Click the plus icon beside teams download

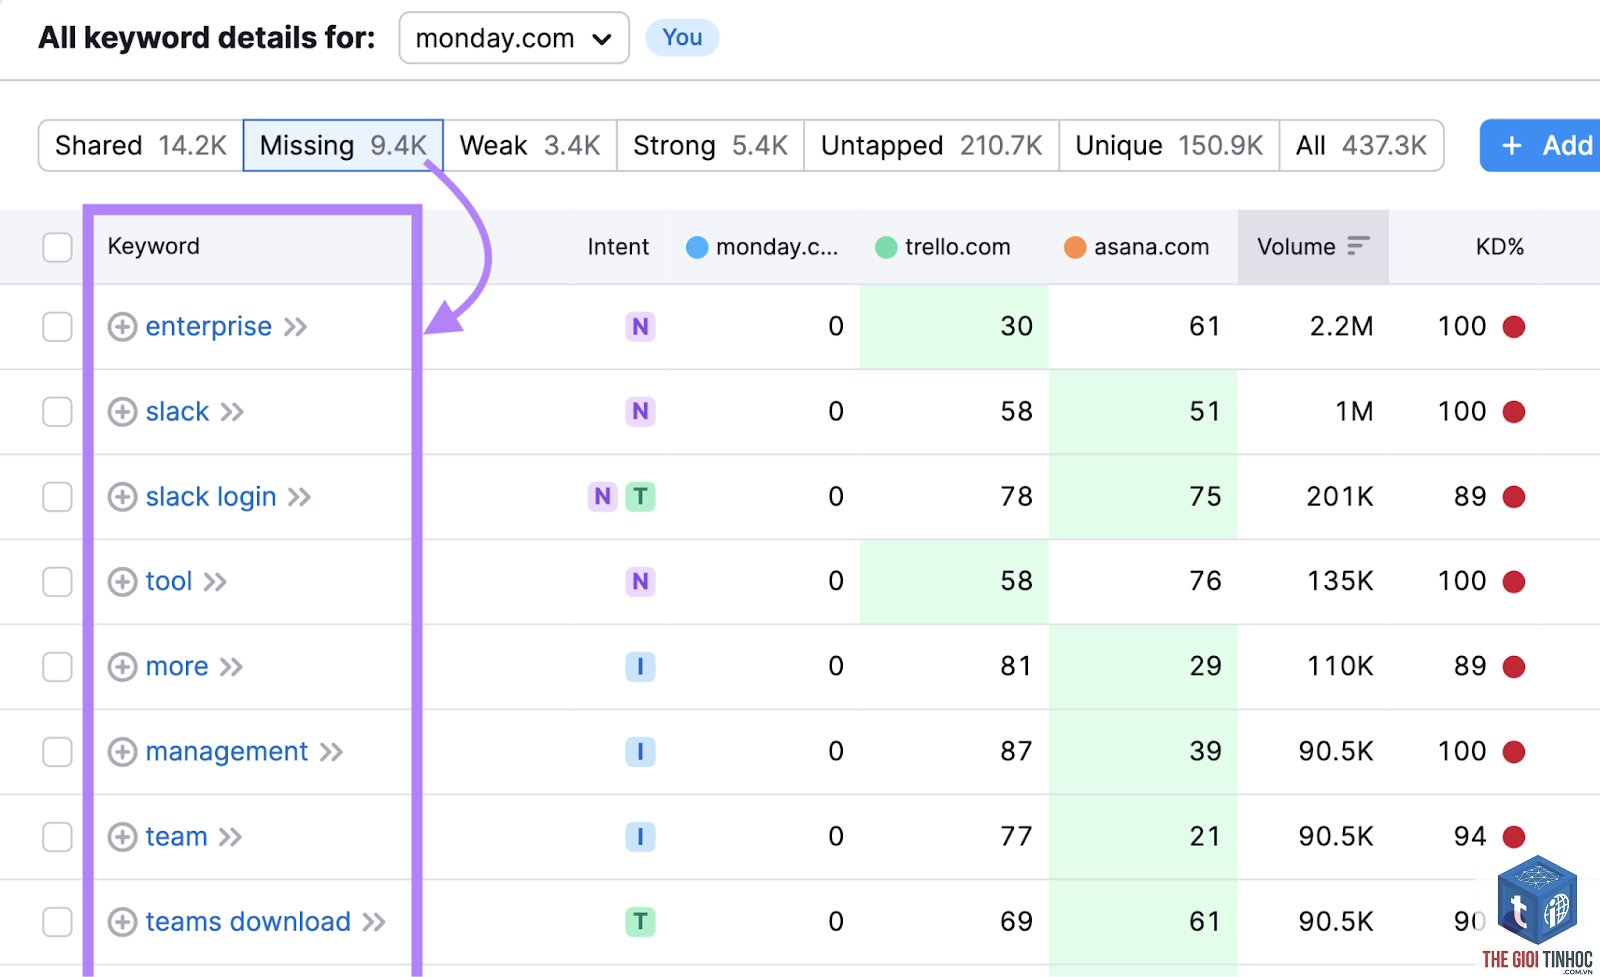(x=122, y=922)
